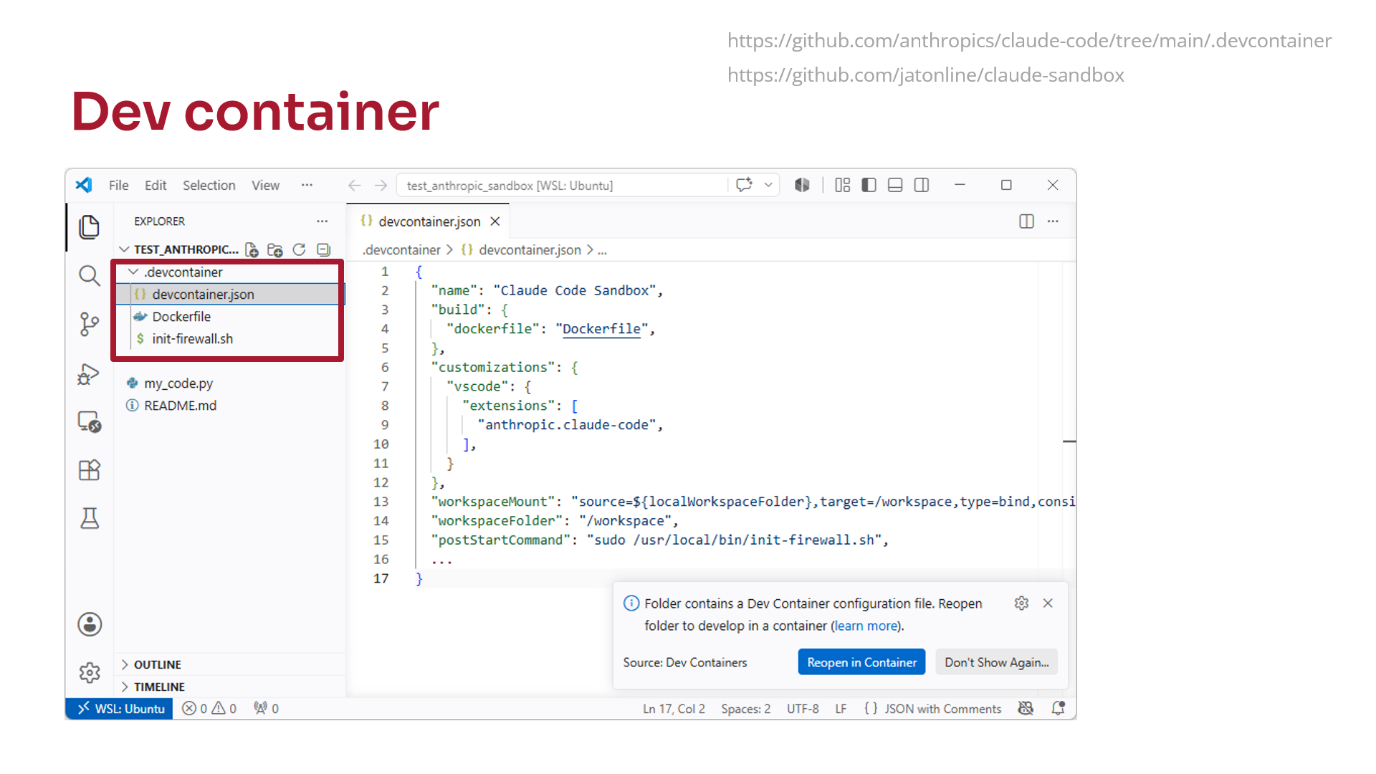Click the WSL: Ubuntu remote indicator
1376x774 pixels.
point(120,708)
